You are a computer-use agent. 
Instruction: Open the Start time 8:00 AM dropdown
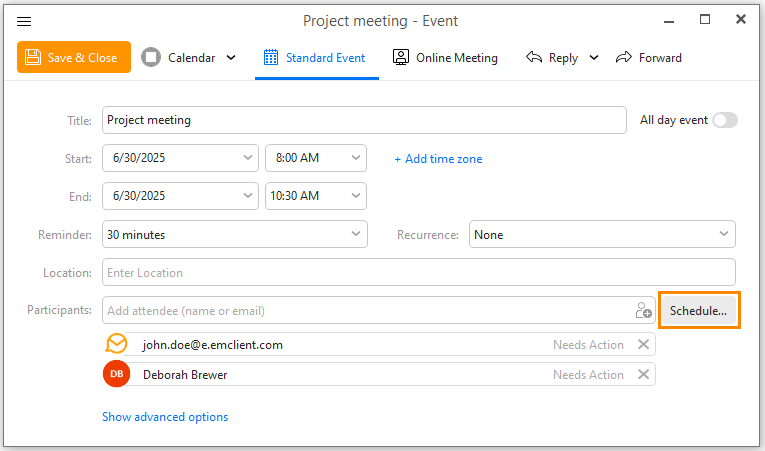click(316, 158)
